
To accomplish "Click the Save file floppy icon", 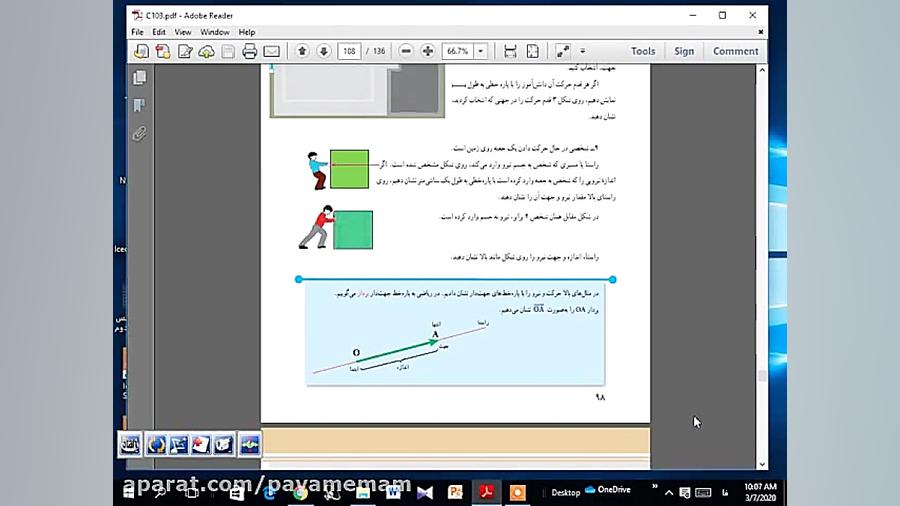I will 228,51.
